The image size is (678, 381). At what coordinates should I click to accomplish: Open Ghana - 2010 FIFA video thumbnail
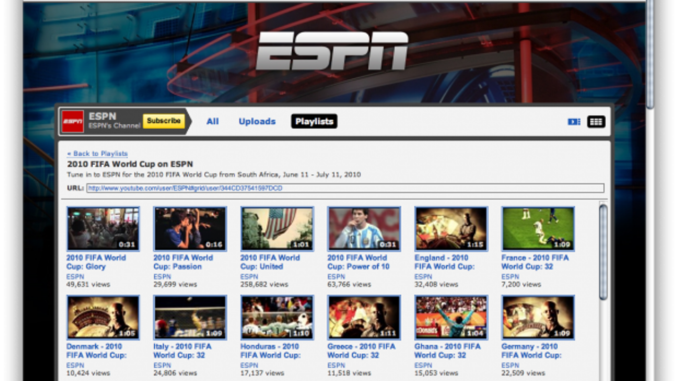tap(451, 317)
